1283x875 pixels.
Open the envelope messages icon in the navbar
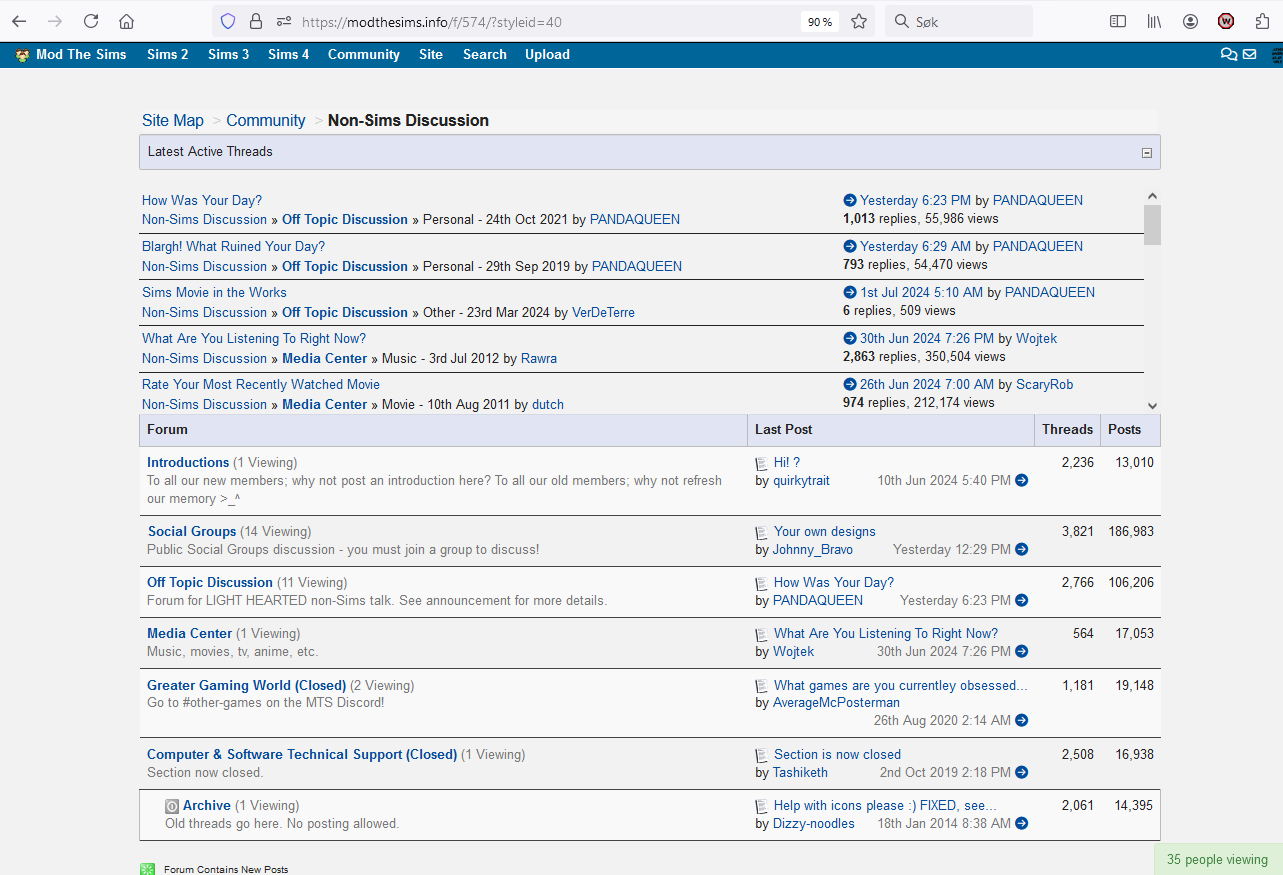point(1250,54)
